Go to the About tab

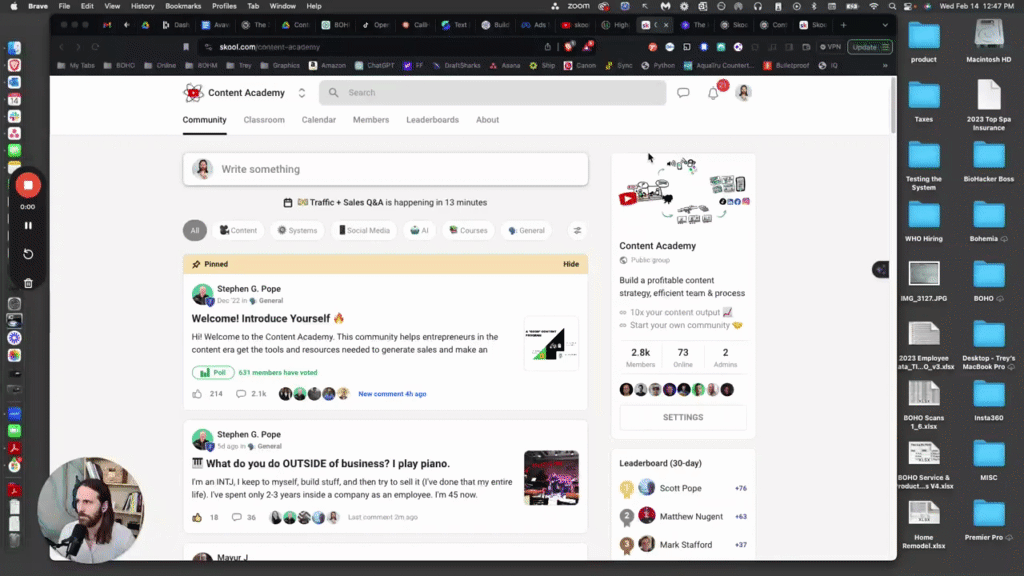pyautogui.click(x=487, y=120)
